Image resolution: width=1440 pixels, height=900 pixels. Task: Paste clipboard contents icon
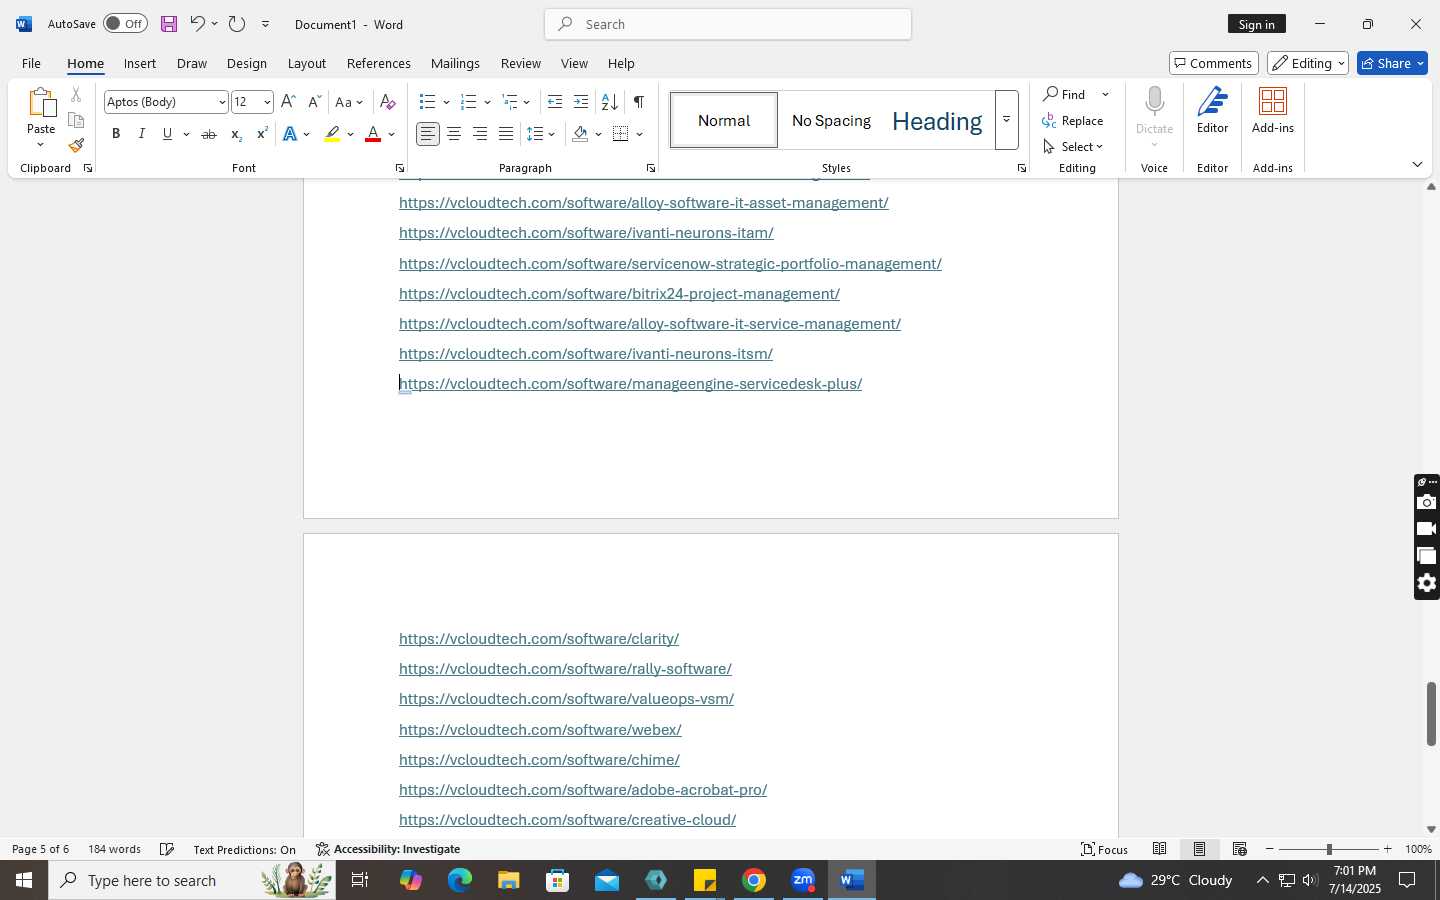[x=41, y=103]
